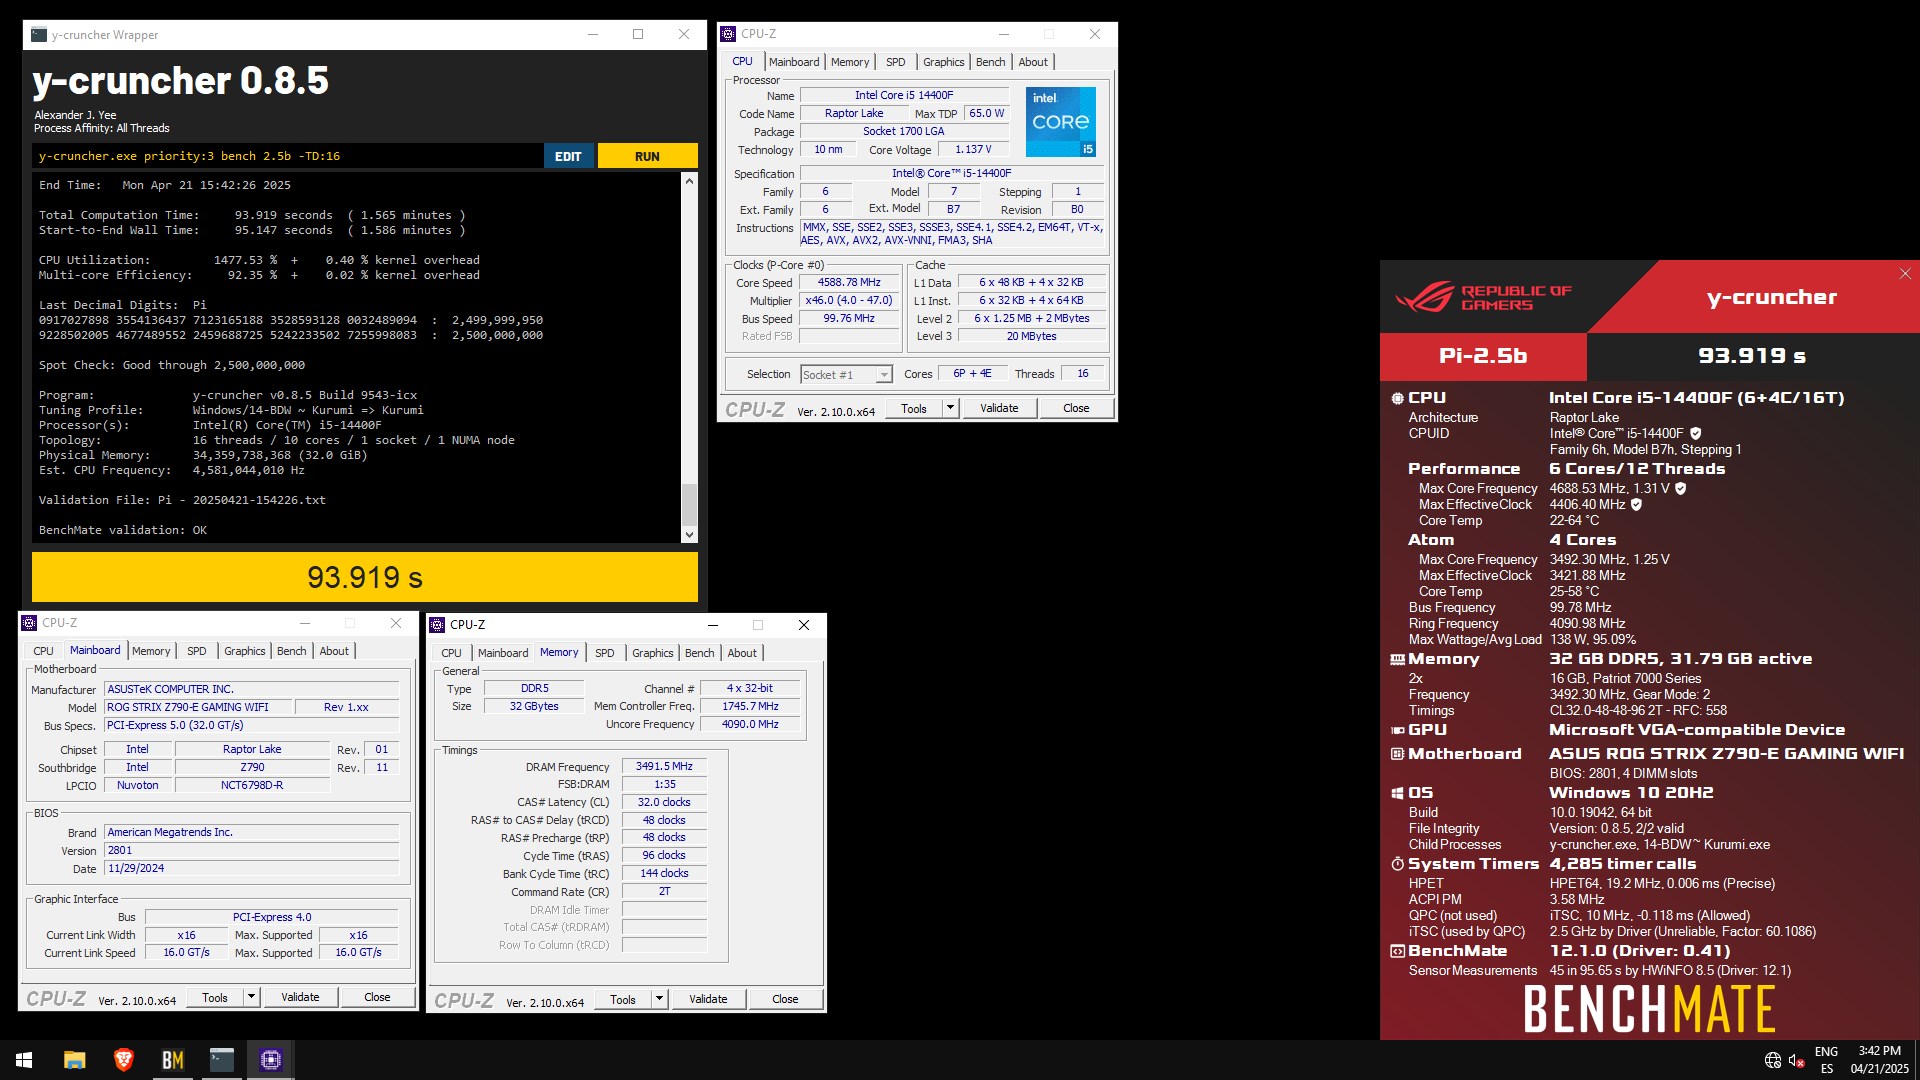Click the CPU section chip icon in BenchMate
1920x1080 pixels.
1397,398
